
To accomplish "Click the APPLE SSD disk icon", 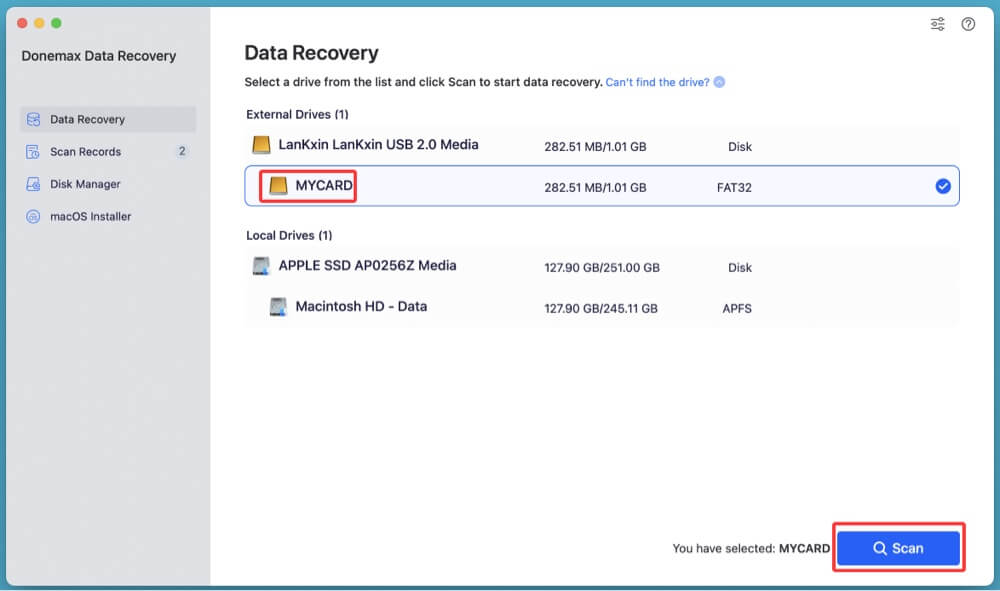I will [x=260, y=267].
